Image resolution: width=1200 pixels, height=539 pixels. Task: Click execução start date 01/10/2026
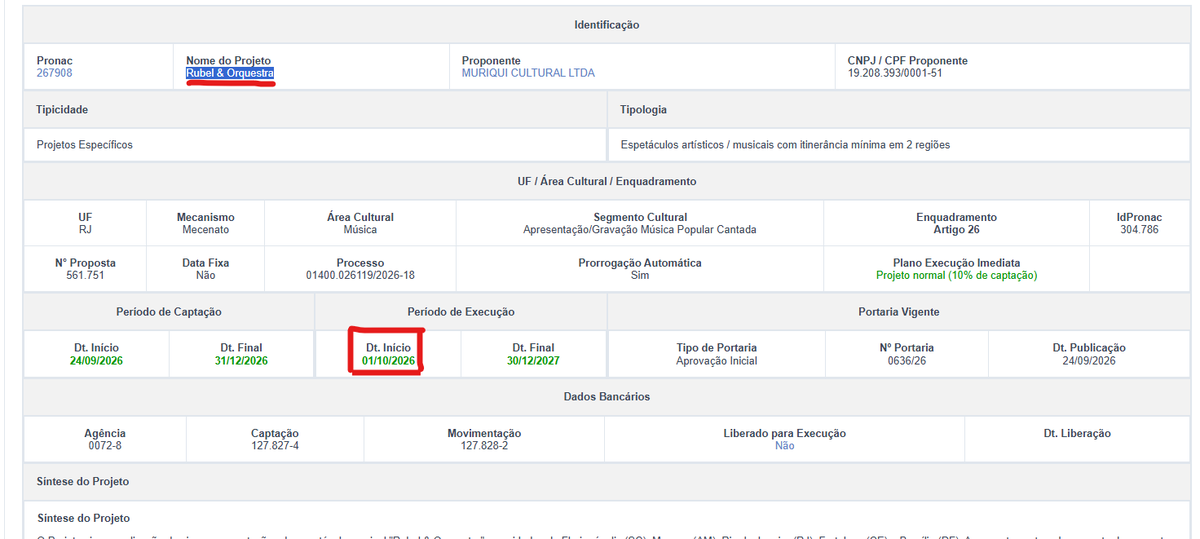tap(389, 361)
